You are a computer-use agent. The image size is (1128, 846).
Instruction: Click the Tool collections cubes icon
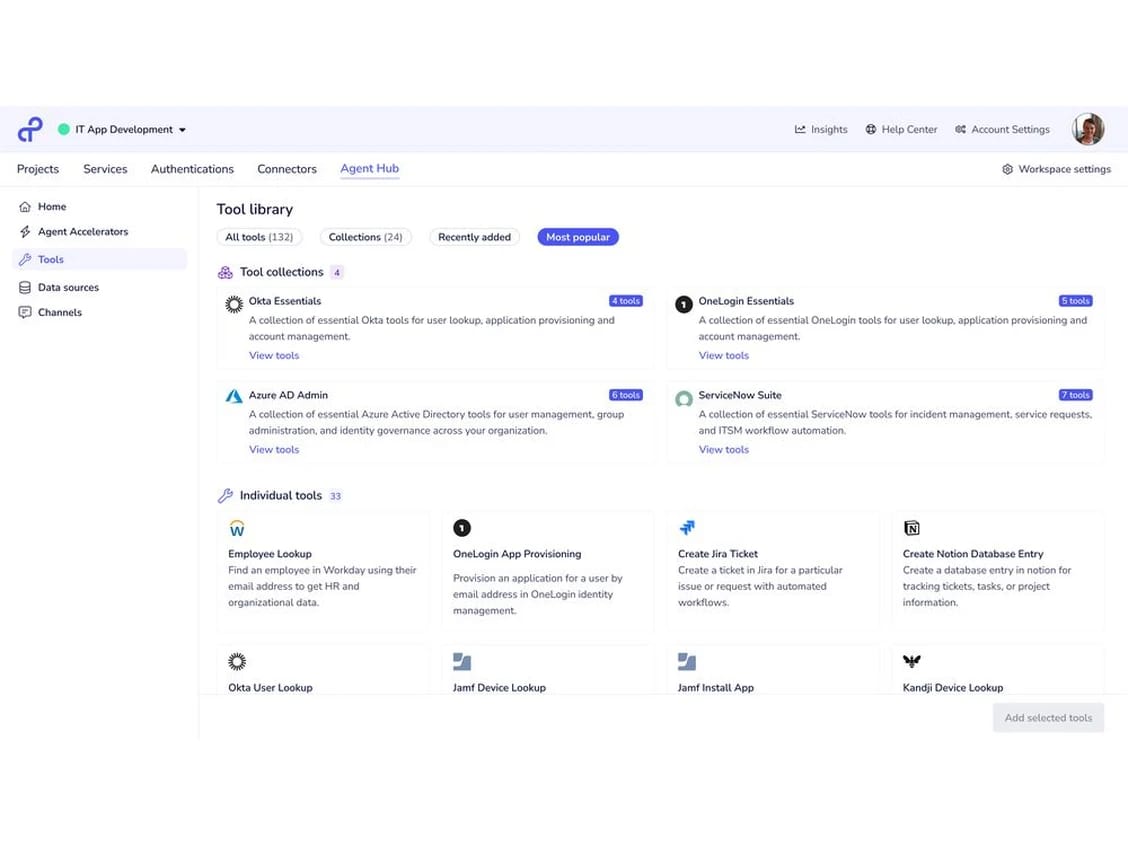(x=225, y=272)
